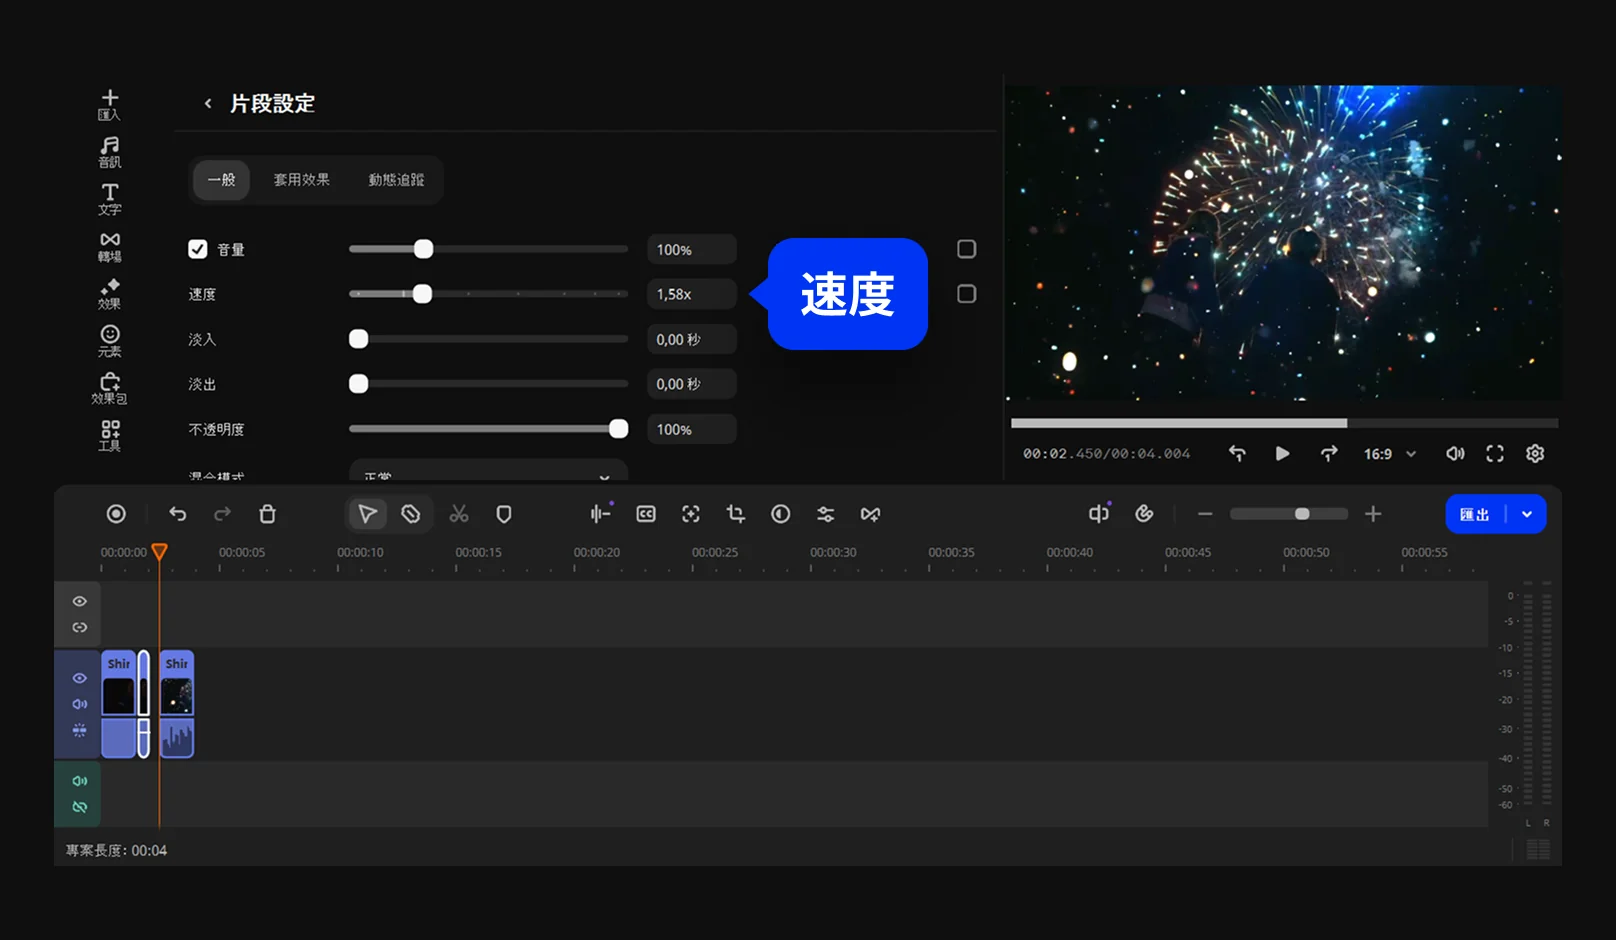The height and width of the screenshot is (940, 1616).
Task: Open the 文字 text tool panel
Action: click(110, 199)
